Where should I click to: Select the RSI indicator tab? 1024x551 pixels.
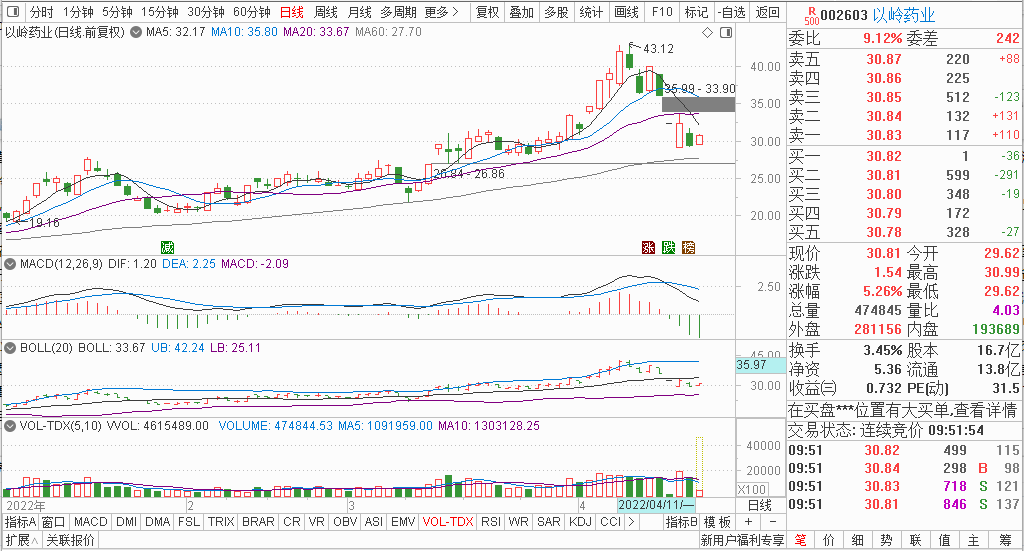click(490, 522)
